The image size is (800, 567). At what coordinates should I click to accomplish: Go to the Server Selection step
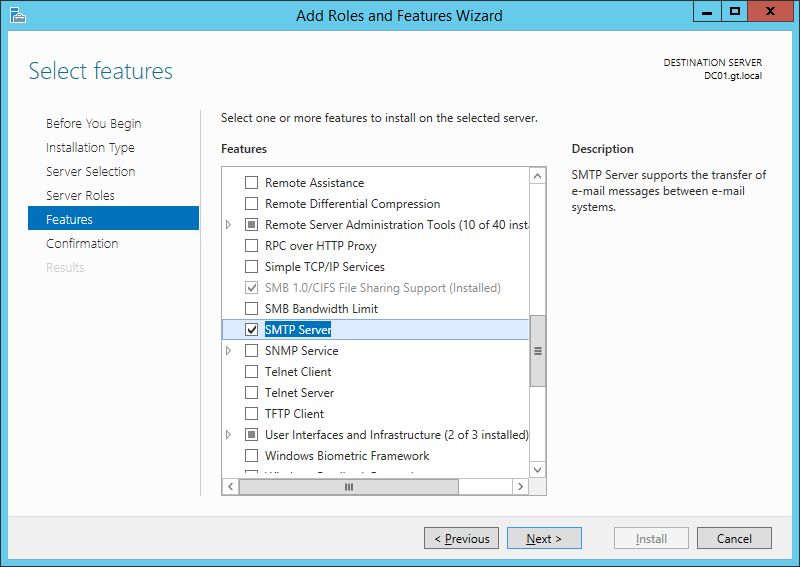[x=90, y=171]
